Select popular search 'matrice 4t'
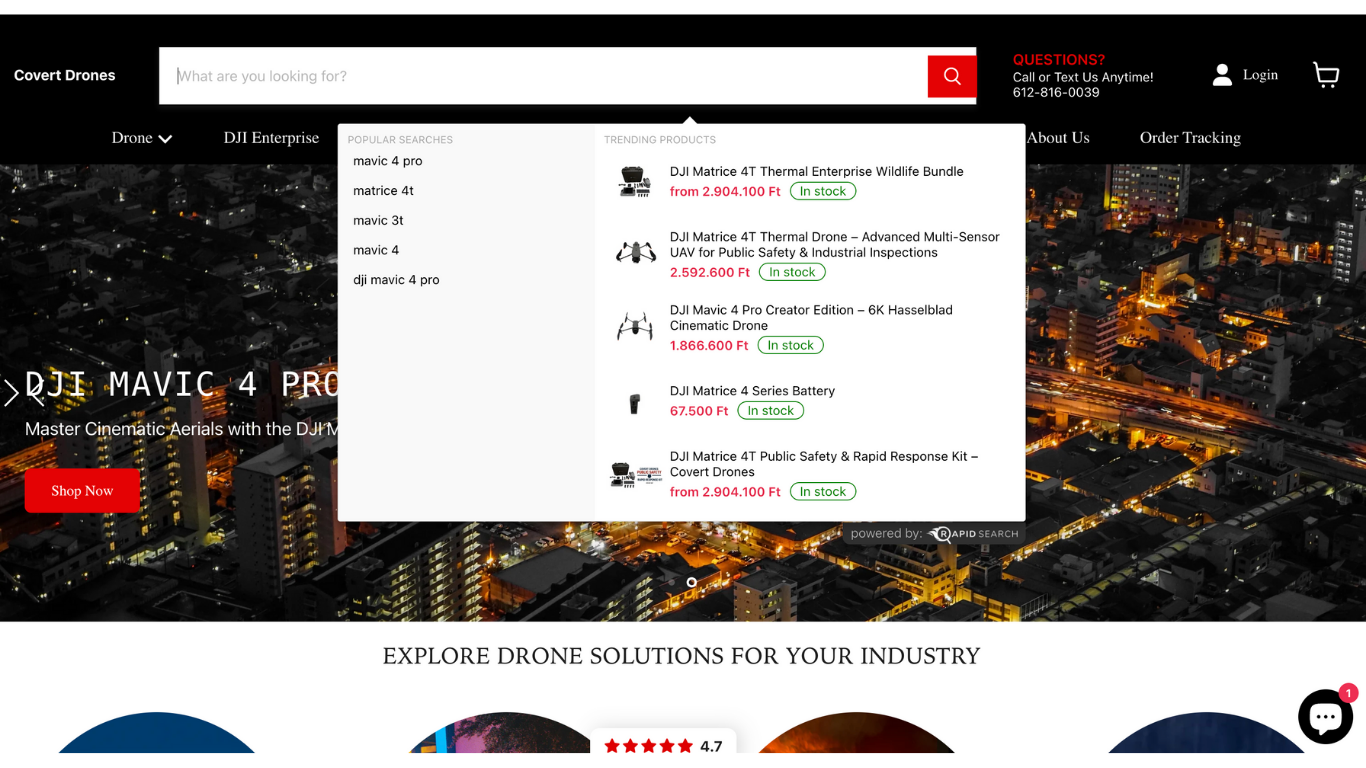This screenshot has height=768, width=1366. coord(383,191)
